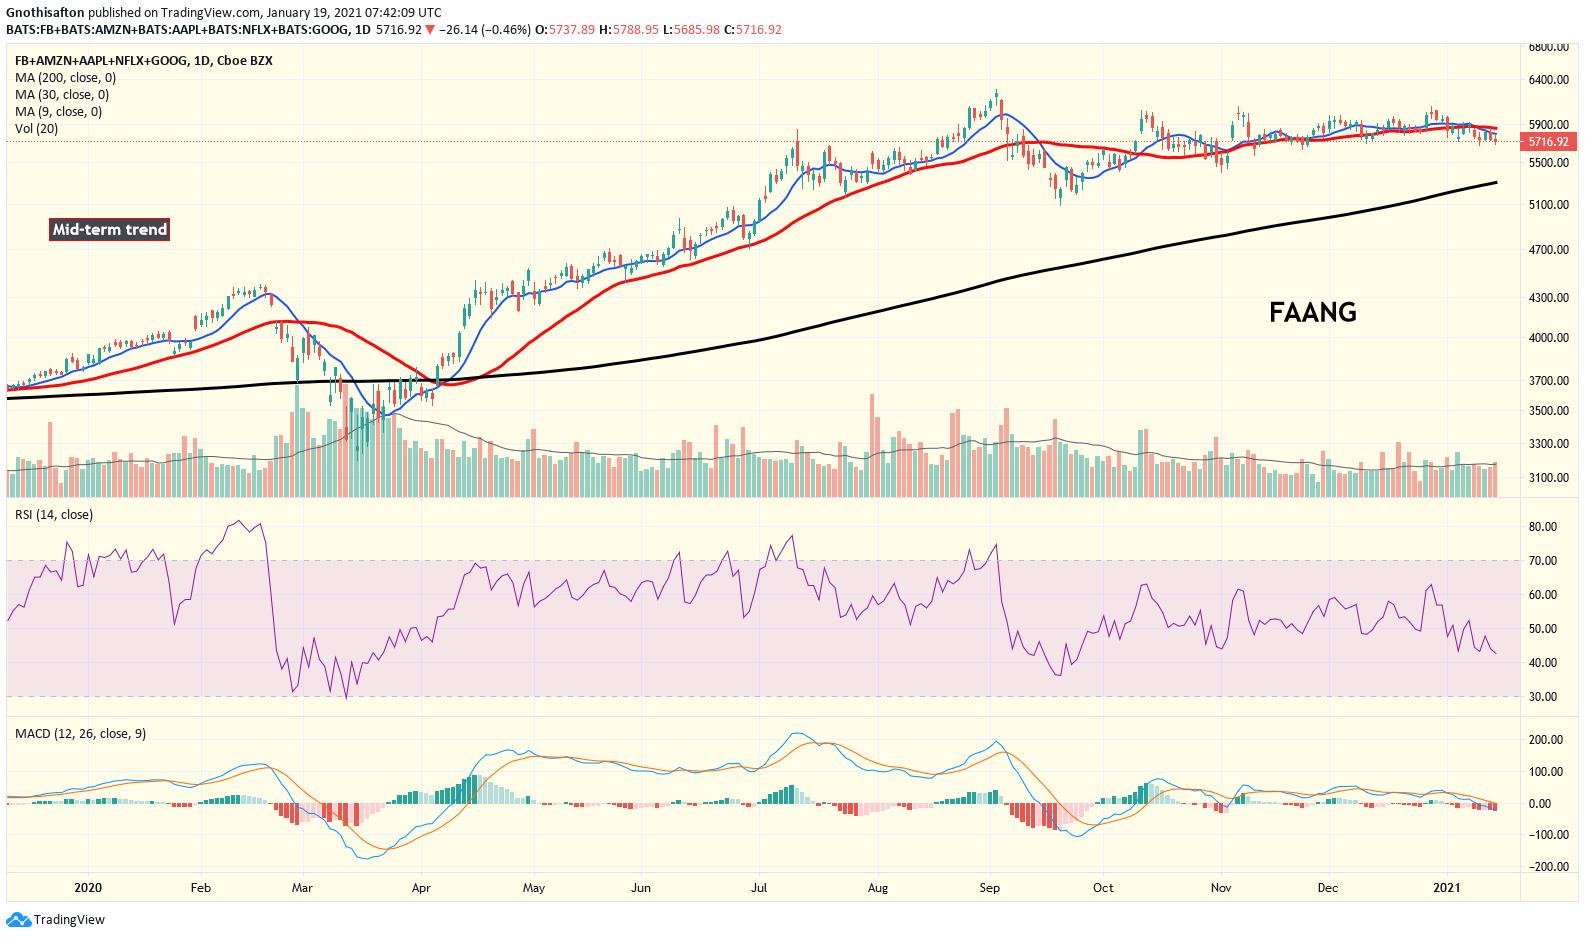
Task: Click the MA (200, close, 0) indicator label
Action: (x=65, y=78)
